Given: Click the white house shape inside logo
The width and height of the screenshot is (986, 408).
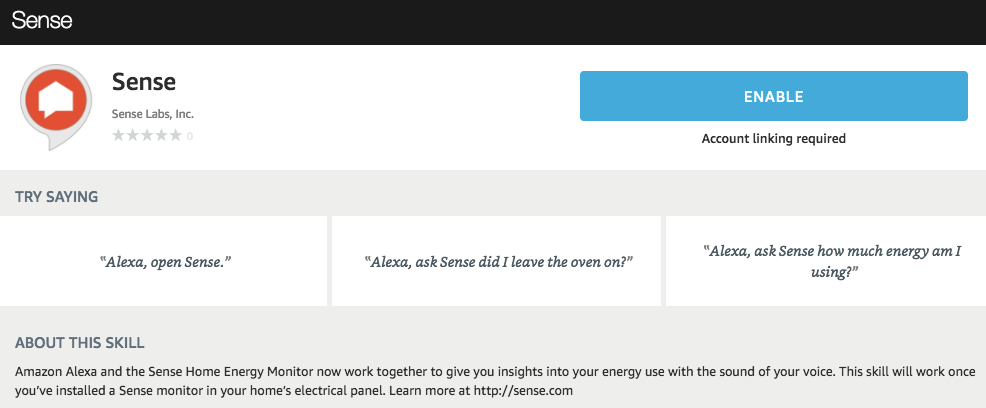Looking at the screenshot, I should click(x=56, y=100).
